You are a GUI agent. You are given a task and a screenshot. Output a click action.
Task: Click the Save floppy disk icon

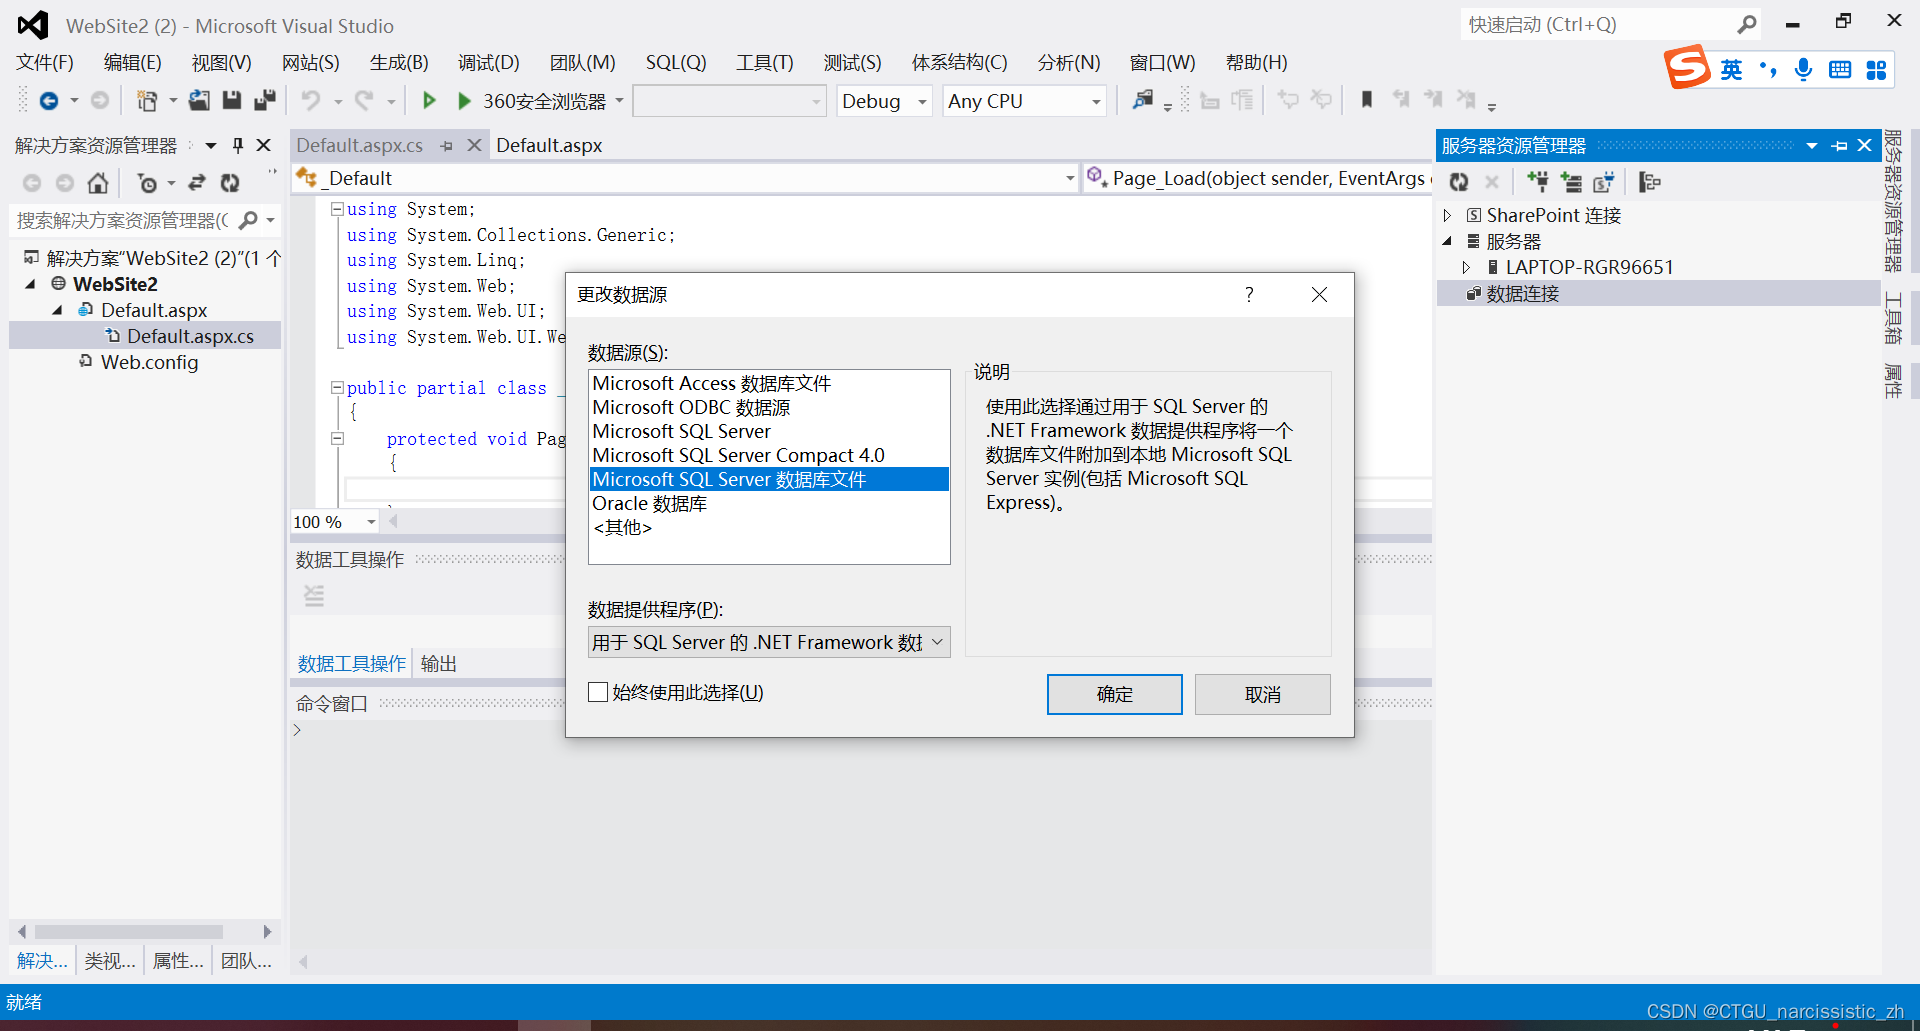click(x=232, y=100)
